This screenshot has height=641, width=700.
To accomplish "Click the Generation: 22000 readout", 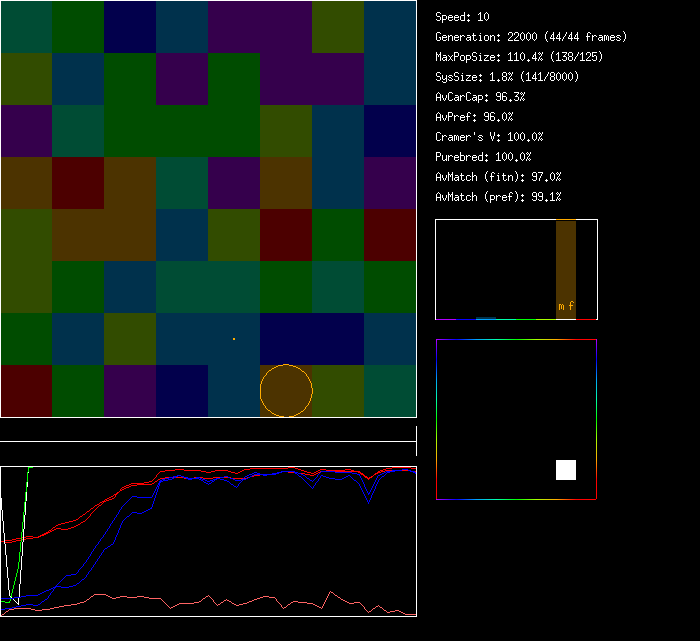I will click(531, 37).
